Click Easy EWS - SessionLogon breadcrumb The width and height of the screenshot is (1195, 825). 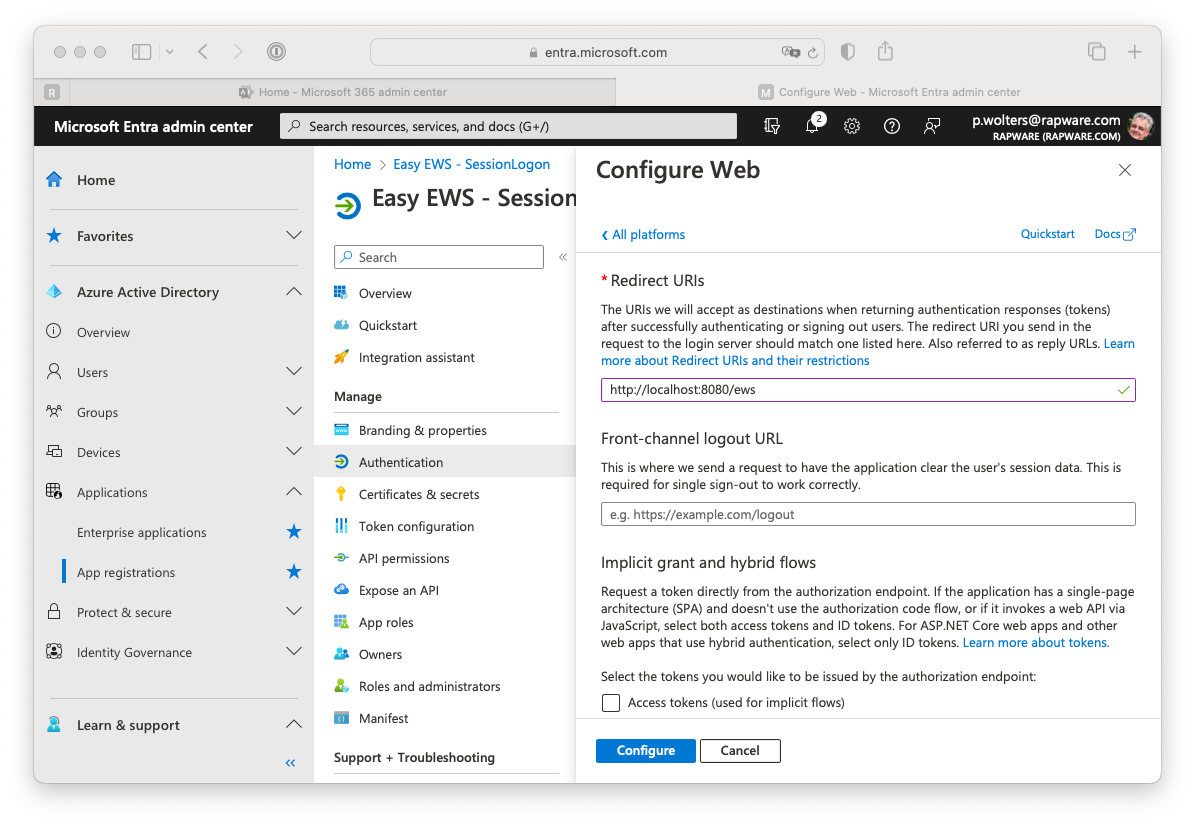click(471, 164)
